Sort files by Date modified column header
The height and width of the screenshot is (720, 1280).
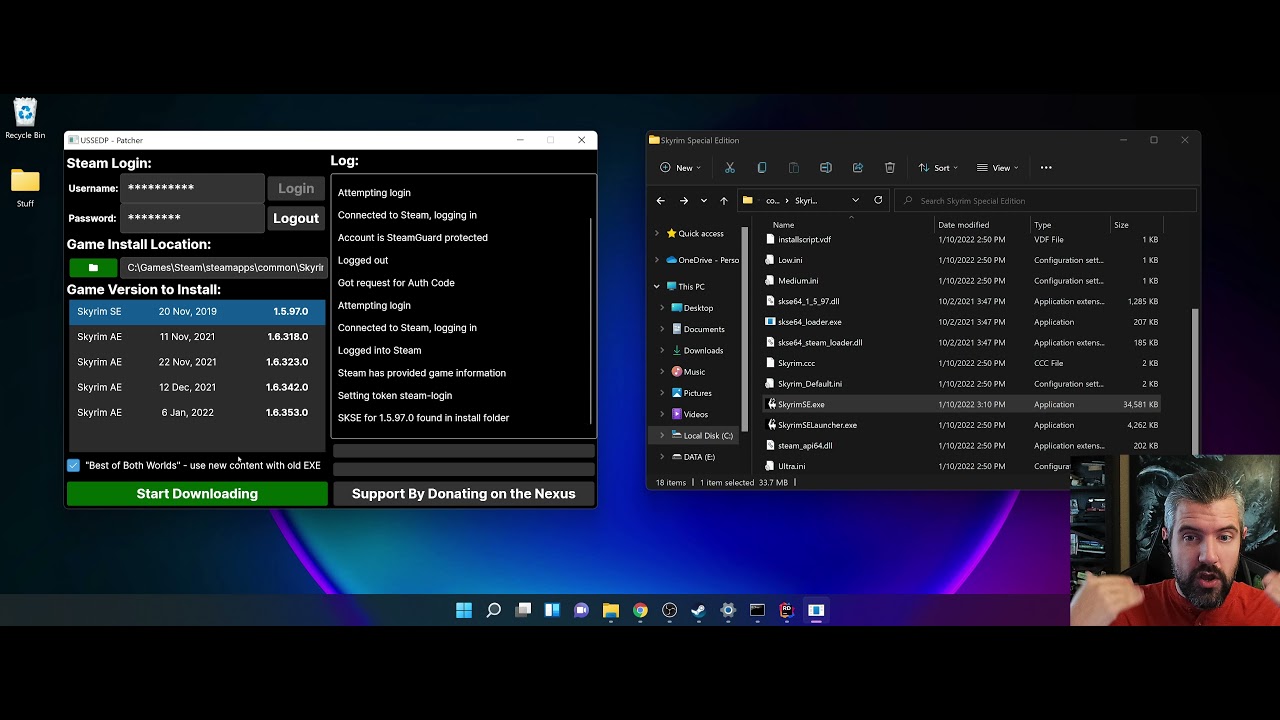pyautogui.click(x=964, y=225)
